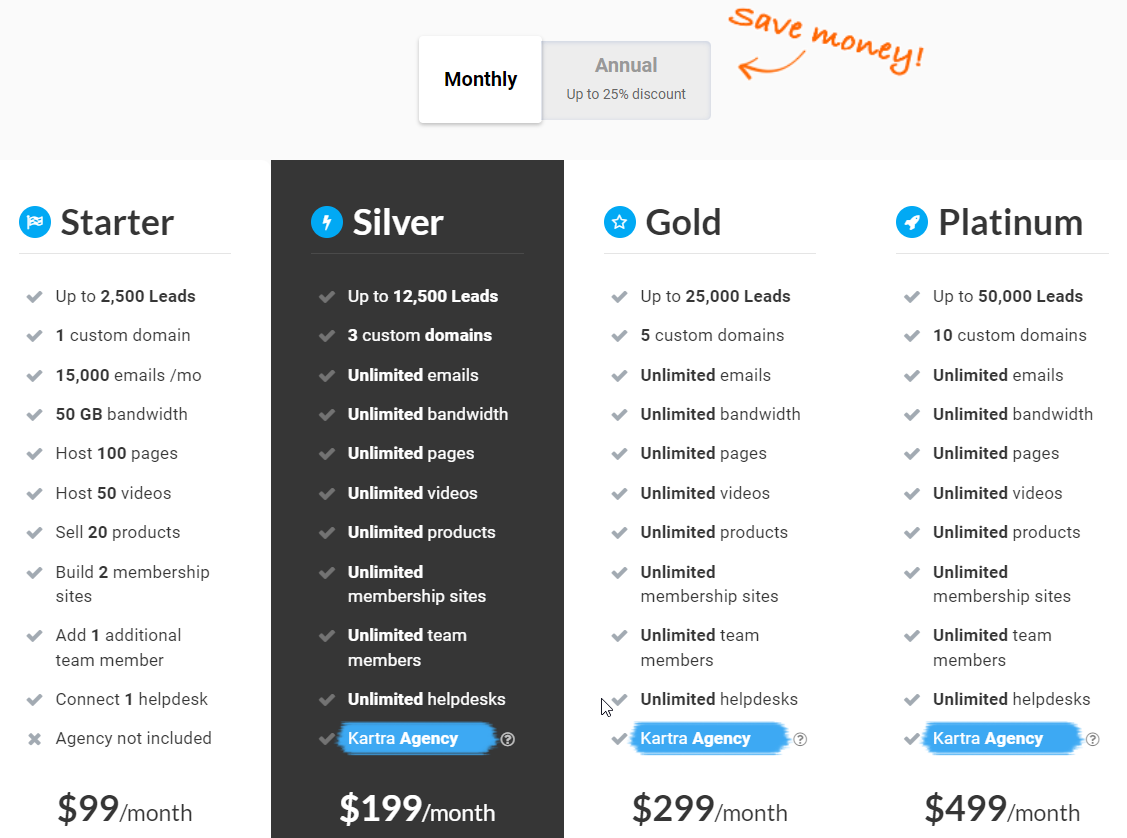Viewport: 1127px width, 838px height.
Task: Open the Kartra Agency help tooltip under Gold
Action: point(800,739)
